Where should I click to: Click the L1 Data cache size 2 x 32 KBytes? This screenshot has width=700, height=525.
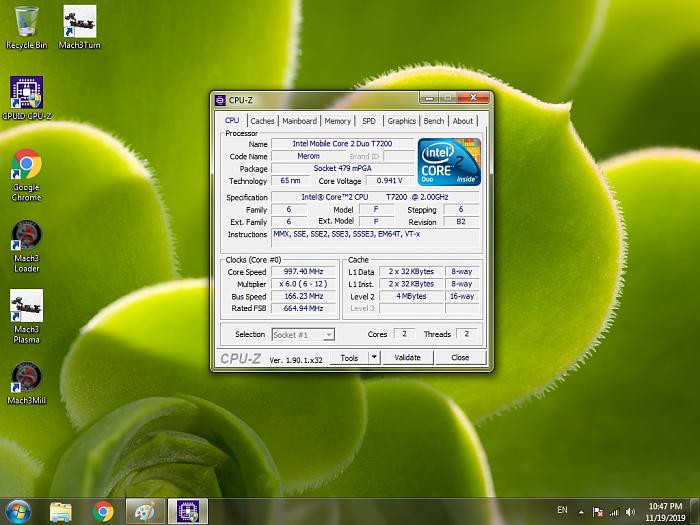coord(411,272)
